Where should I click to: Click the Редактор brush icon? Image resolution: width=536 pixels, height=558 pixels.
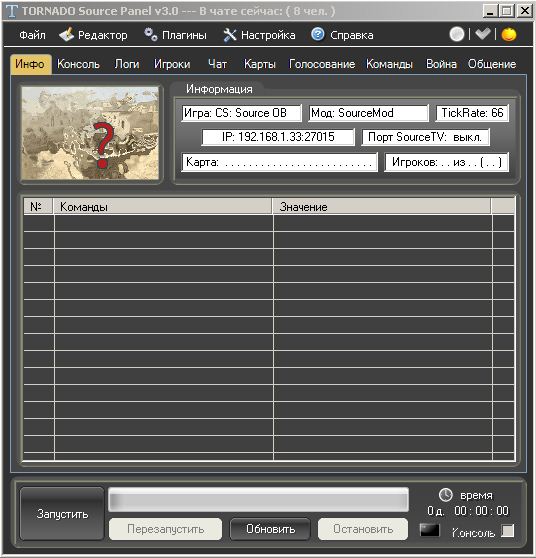click(66, 35)
